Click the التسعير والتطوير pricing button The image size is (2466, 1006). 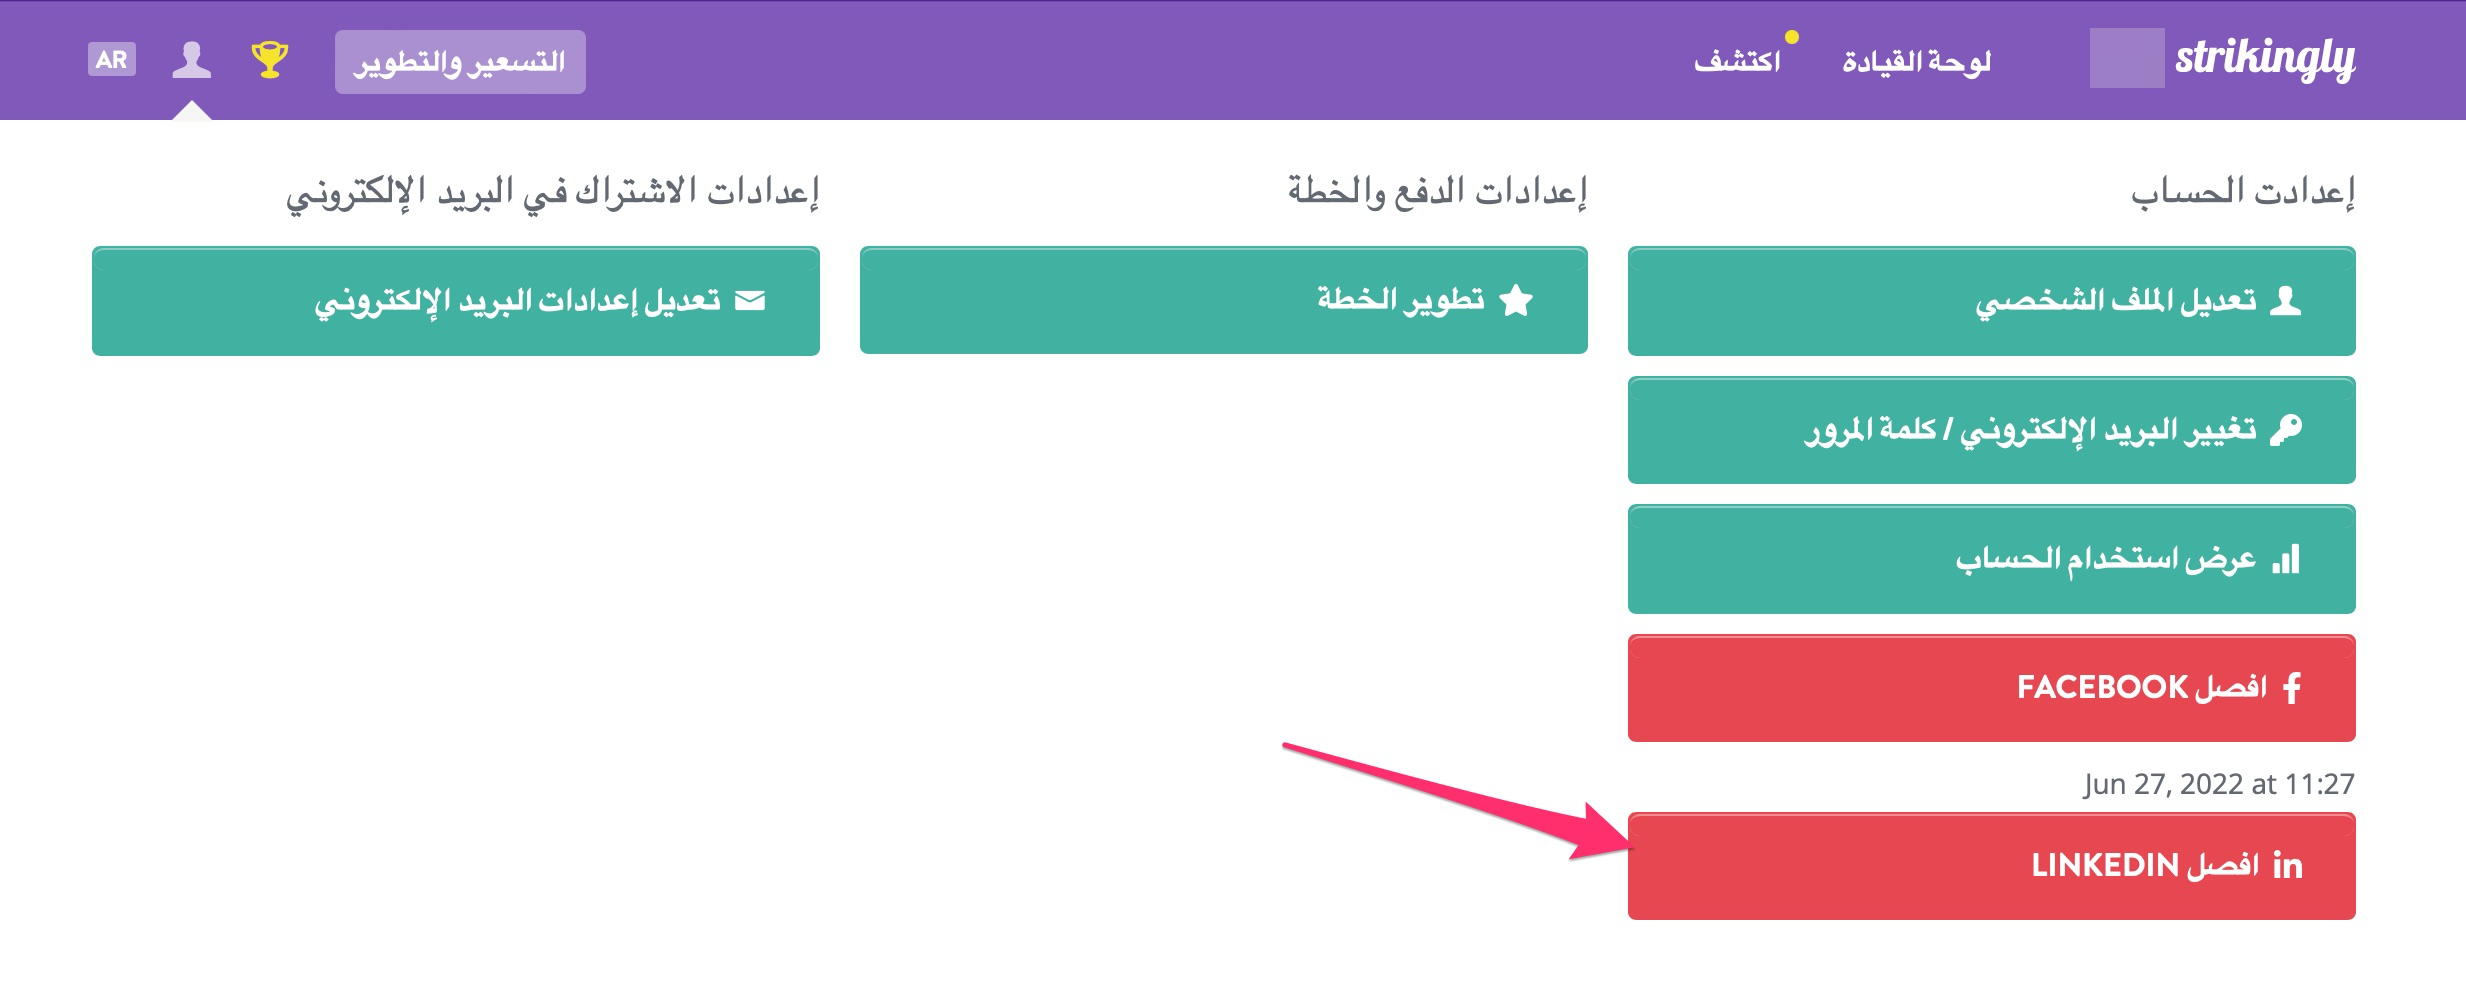click(460, 62)
